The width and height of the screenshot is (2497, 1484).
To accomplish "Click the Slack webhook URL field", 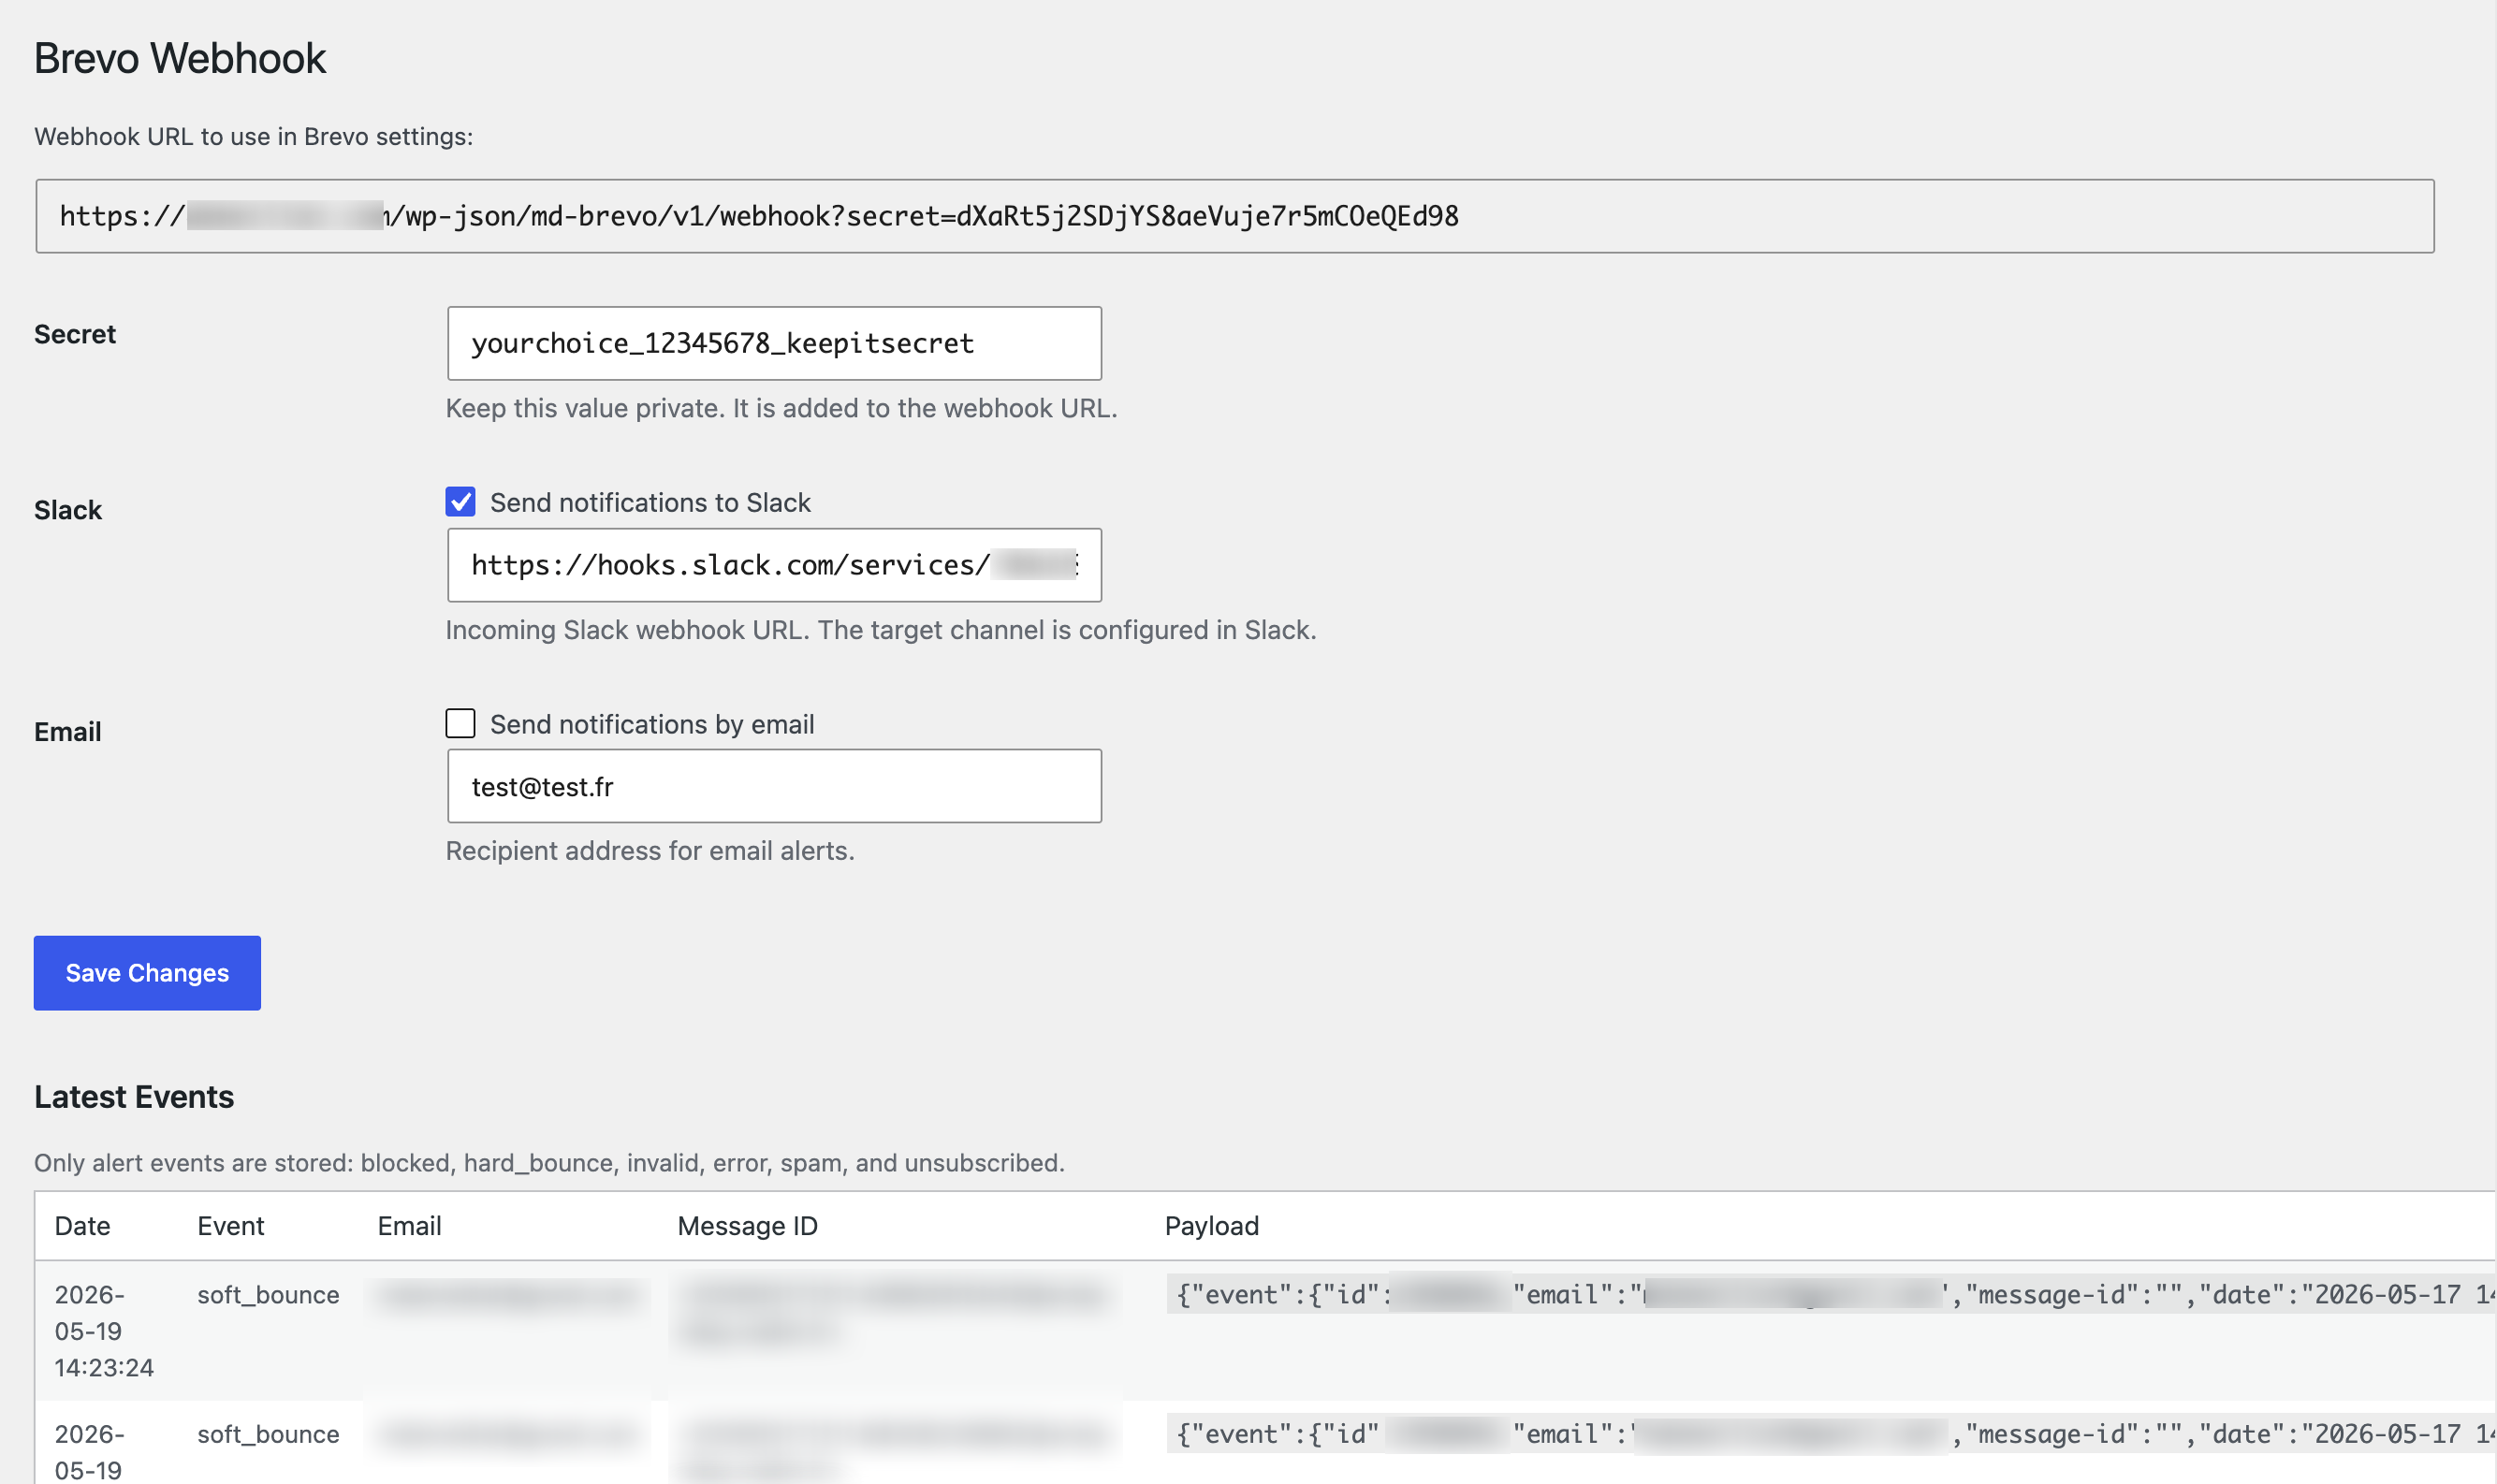I will point(774,565).
